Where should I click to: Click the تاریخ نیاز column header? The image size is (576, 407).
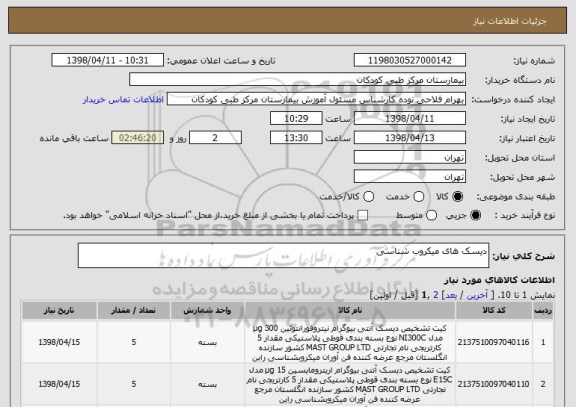[59, 311]
